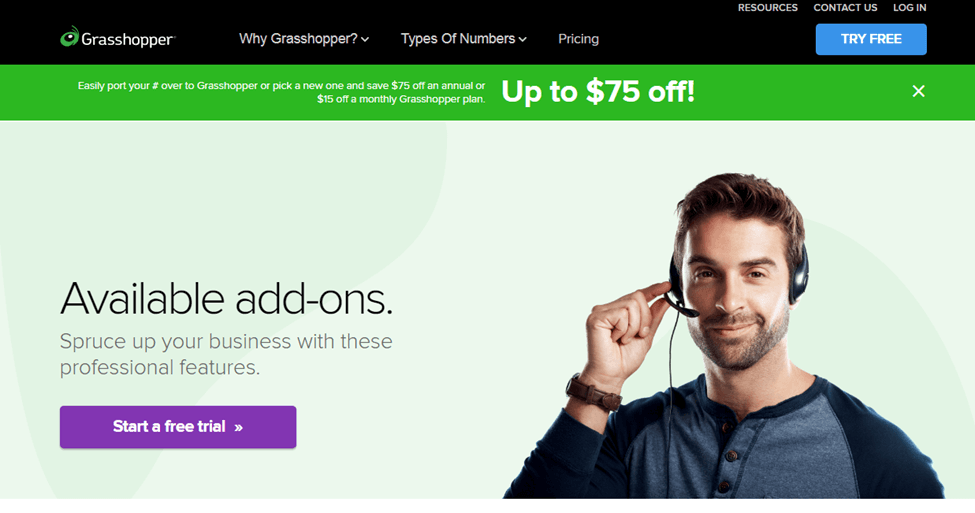Click the Up to $75 off! headline
This screenshot has width=975, height=513.
point(598,91)
